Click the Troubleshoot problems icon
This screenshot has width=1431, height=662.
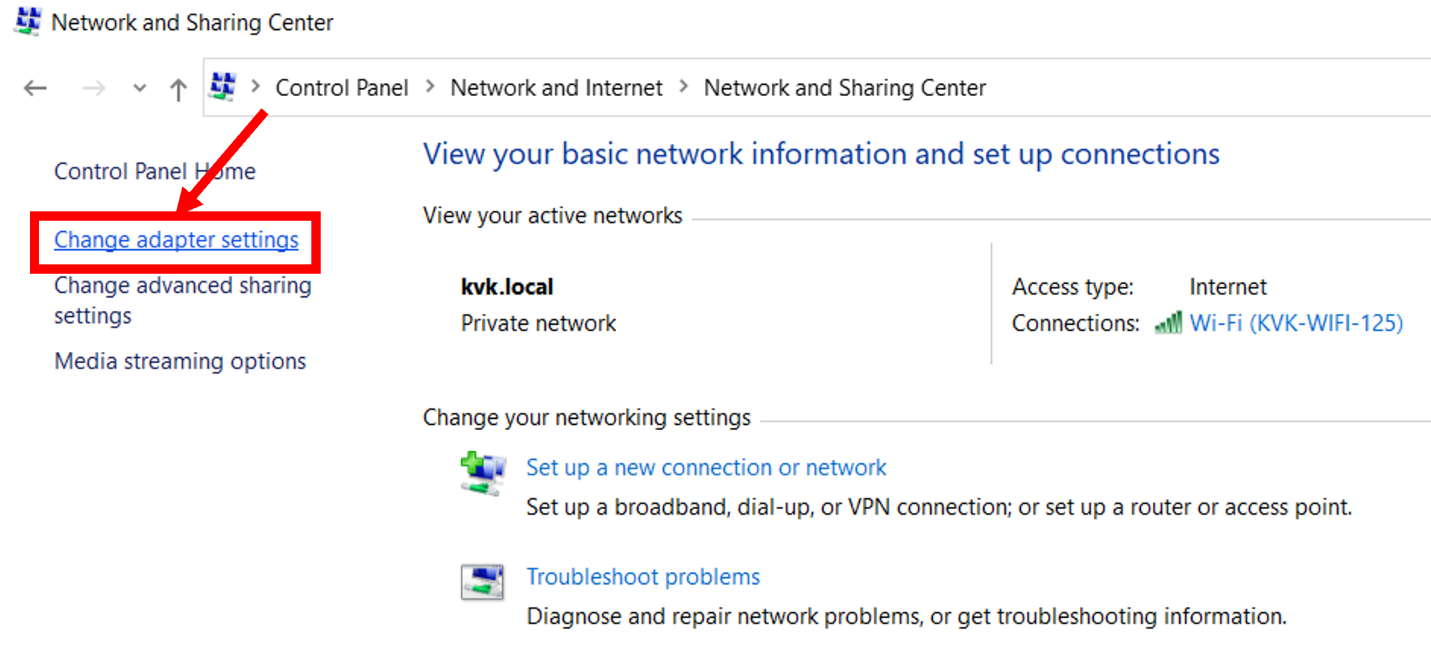483,582
